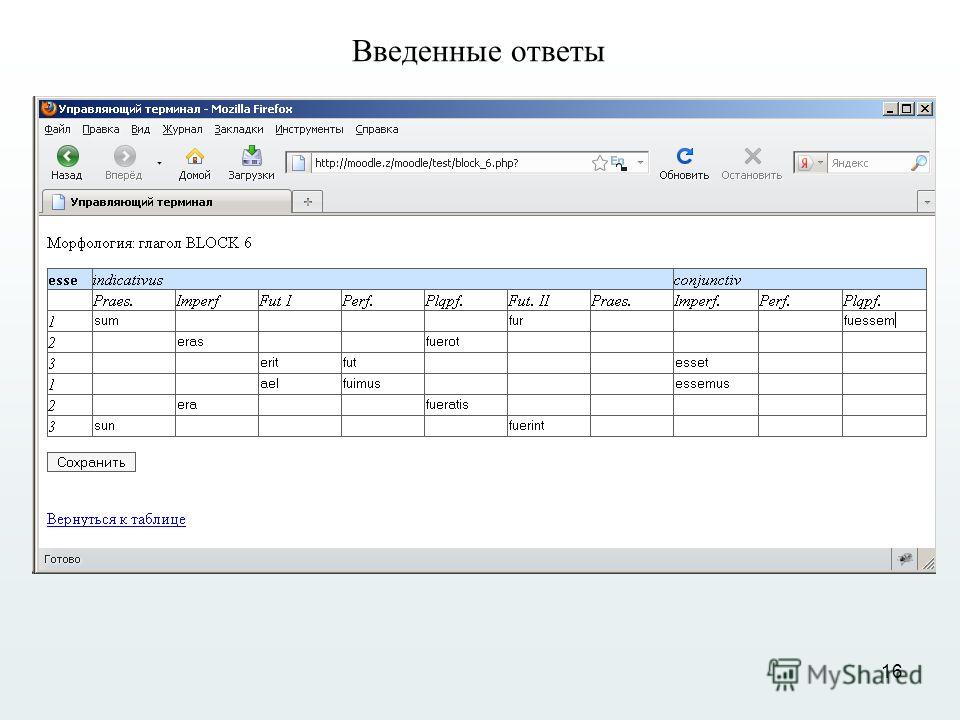Click the input cell containing fuerint
Screen dimensions: 960x720
(549, 426)
